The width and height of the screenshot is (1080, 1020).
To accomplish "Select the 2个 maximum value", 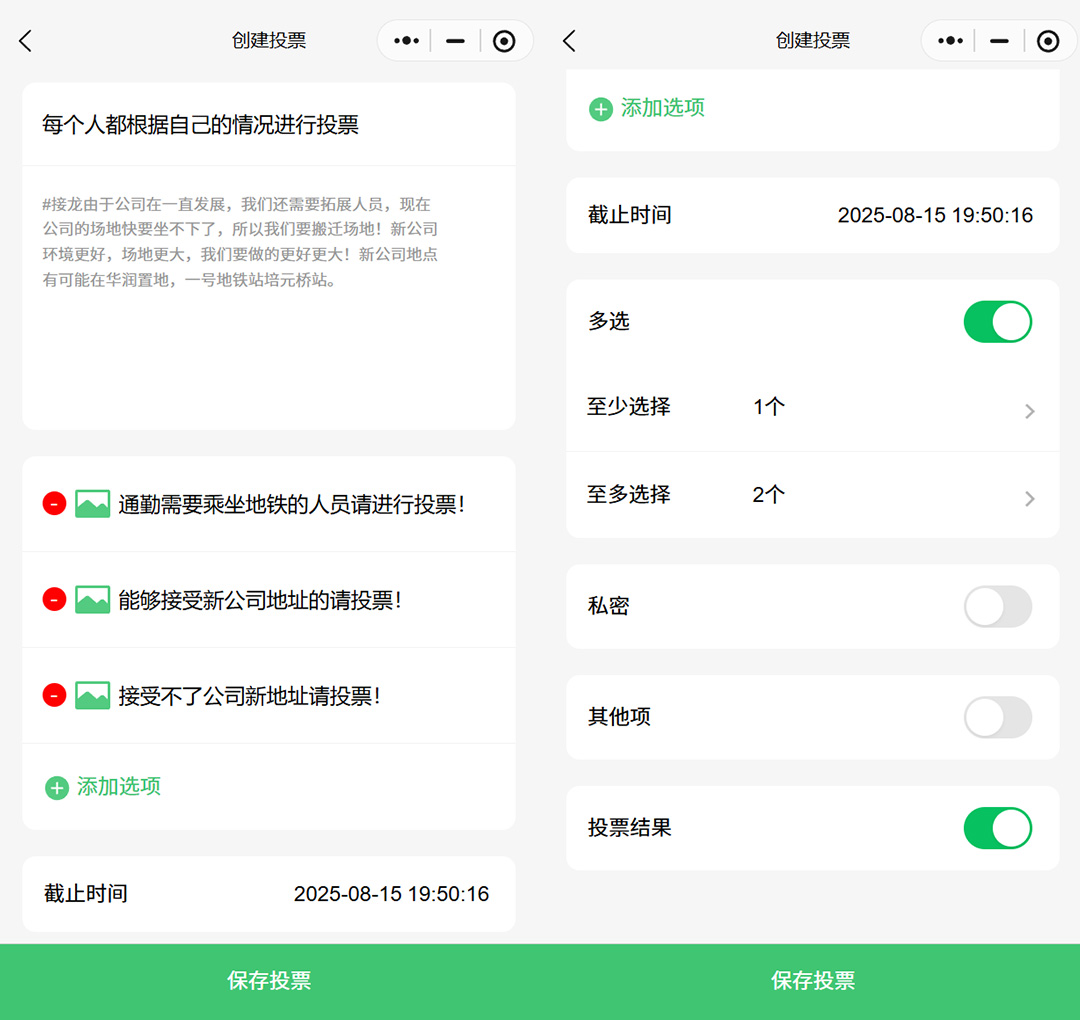I will [769, 495].
